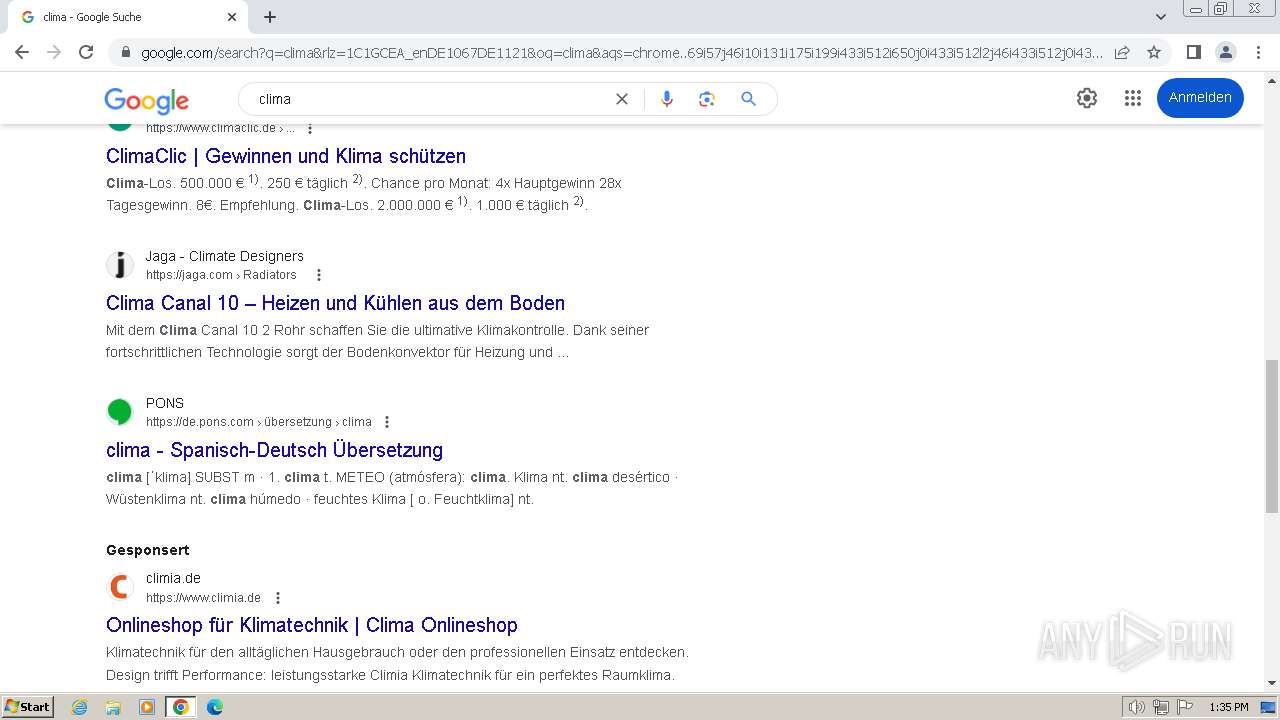Open more options for climaclic.de result
1280x720 pixels.
[310, 128]
